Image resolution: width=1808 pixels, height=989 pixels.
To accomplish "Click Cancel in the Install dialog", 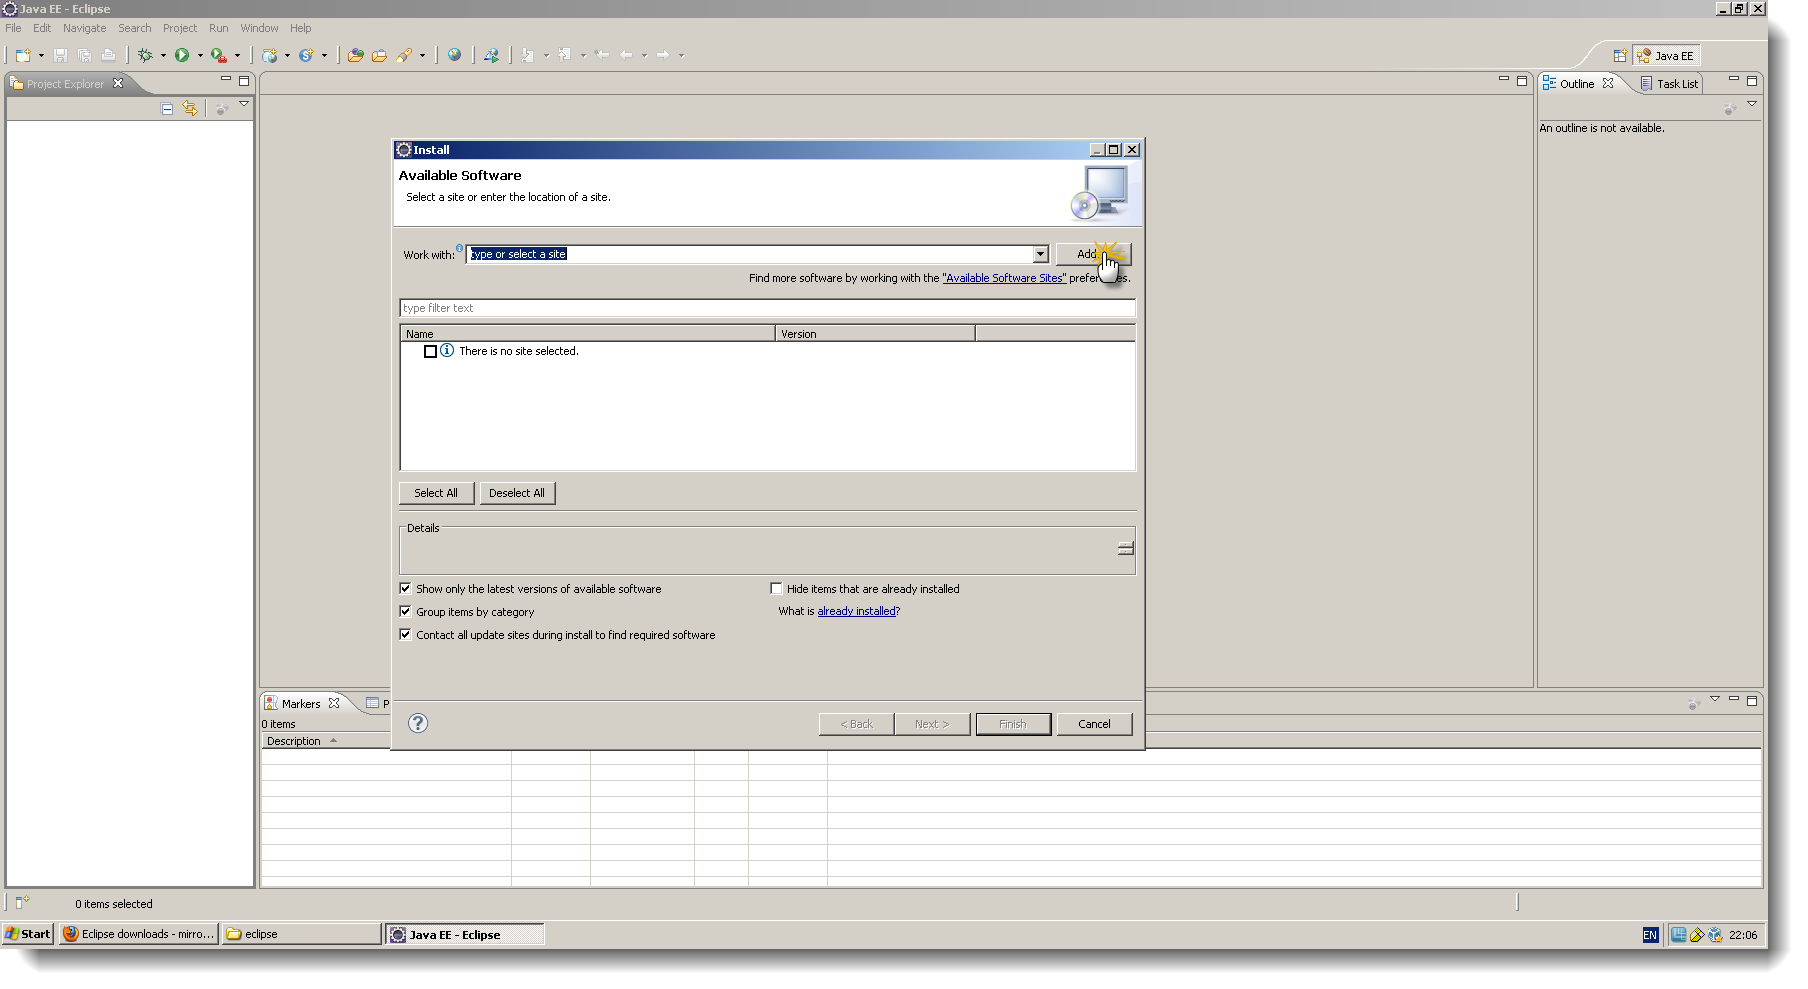I will [1094, 724].
